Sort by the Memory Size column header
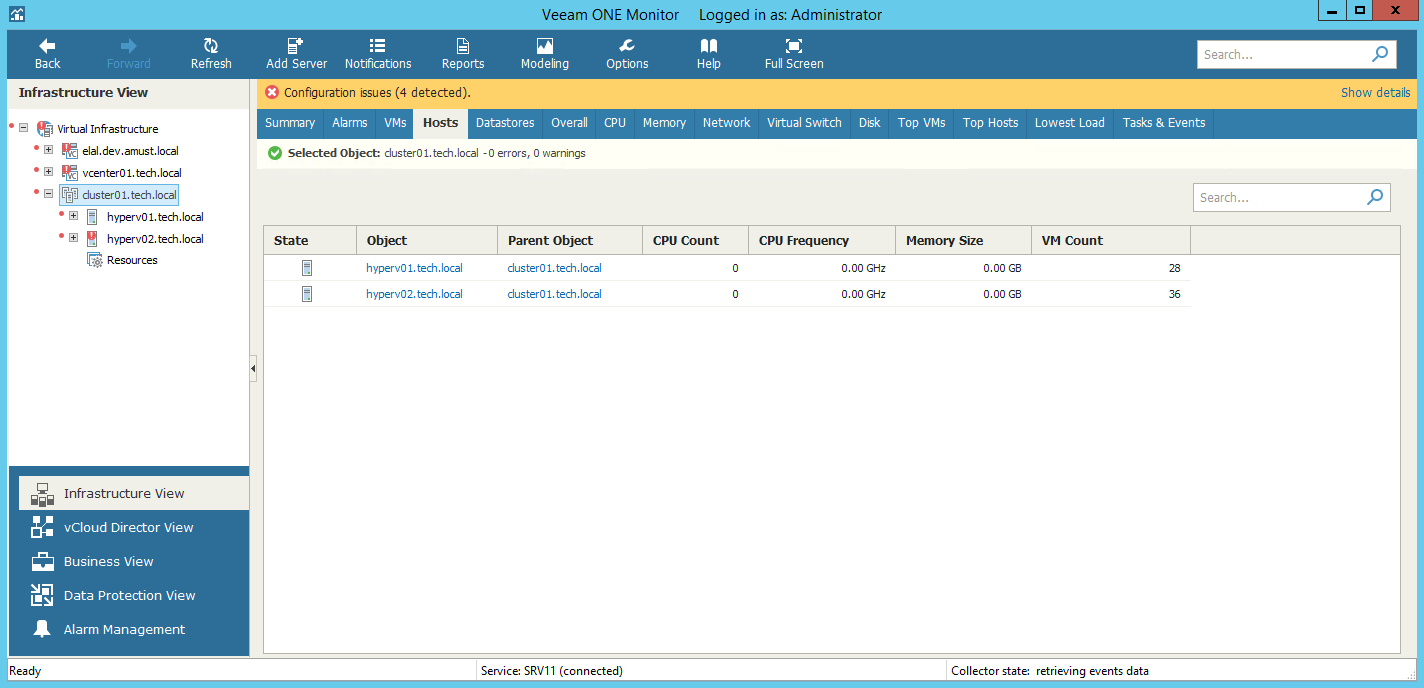The height and width of the screenshot is (688, 1424). point(963,240)
